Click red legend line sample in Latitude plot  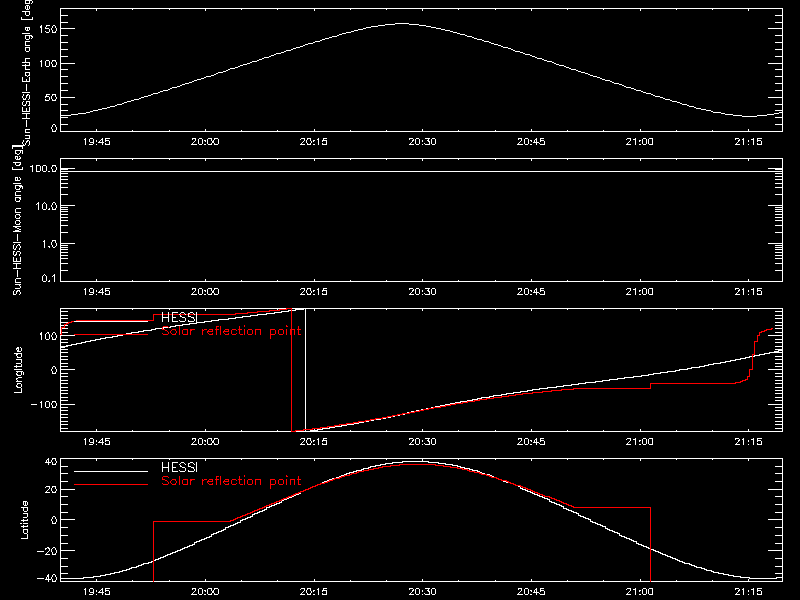click(111, 484)
